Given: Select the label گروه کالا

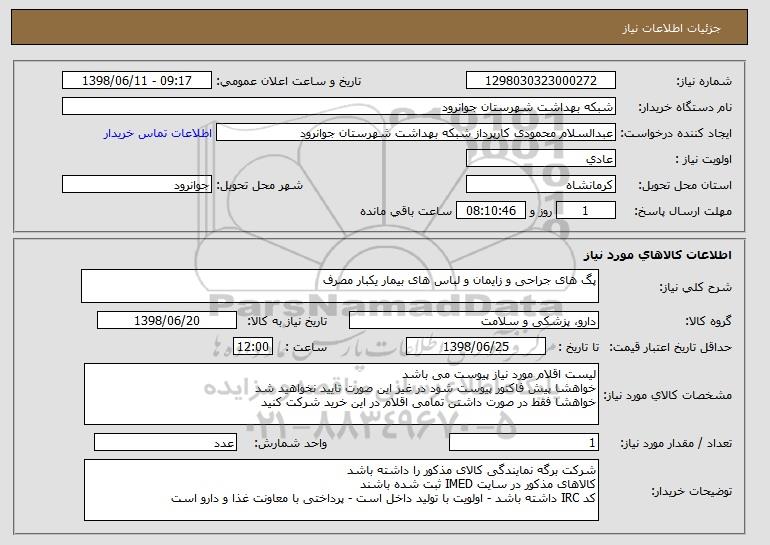Looking at the screenshot, I should [709, 321].
